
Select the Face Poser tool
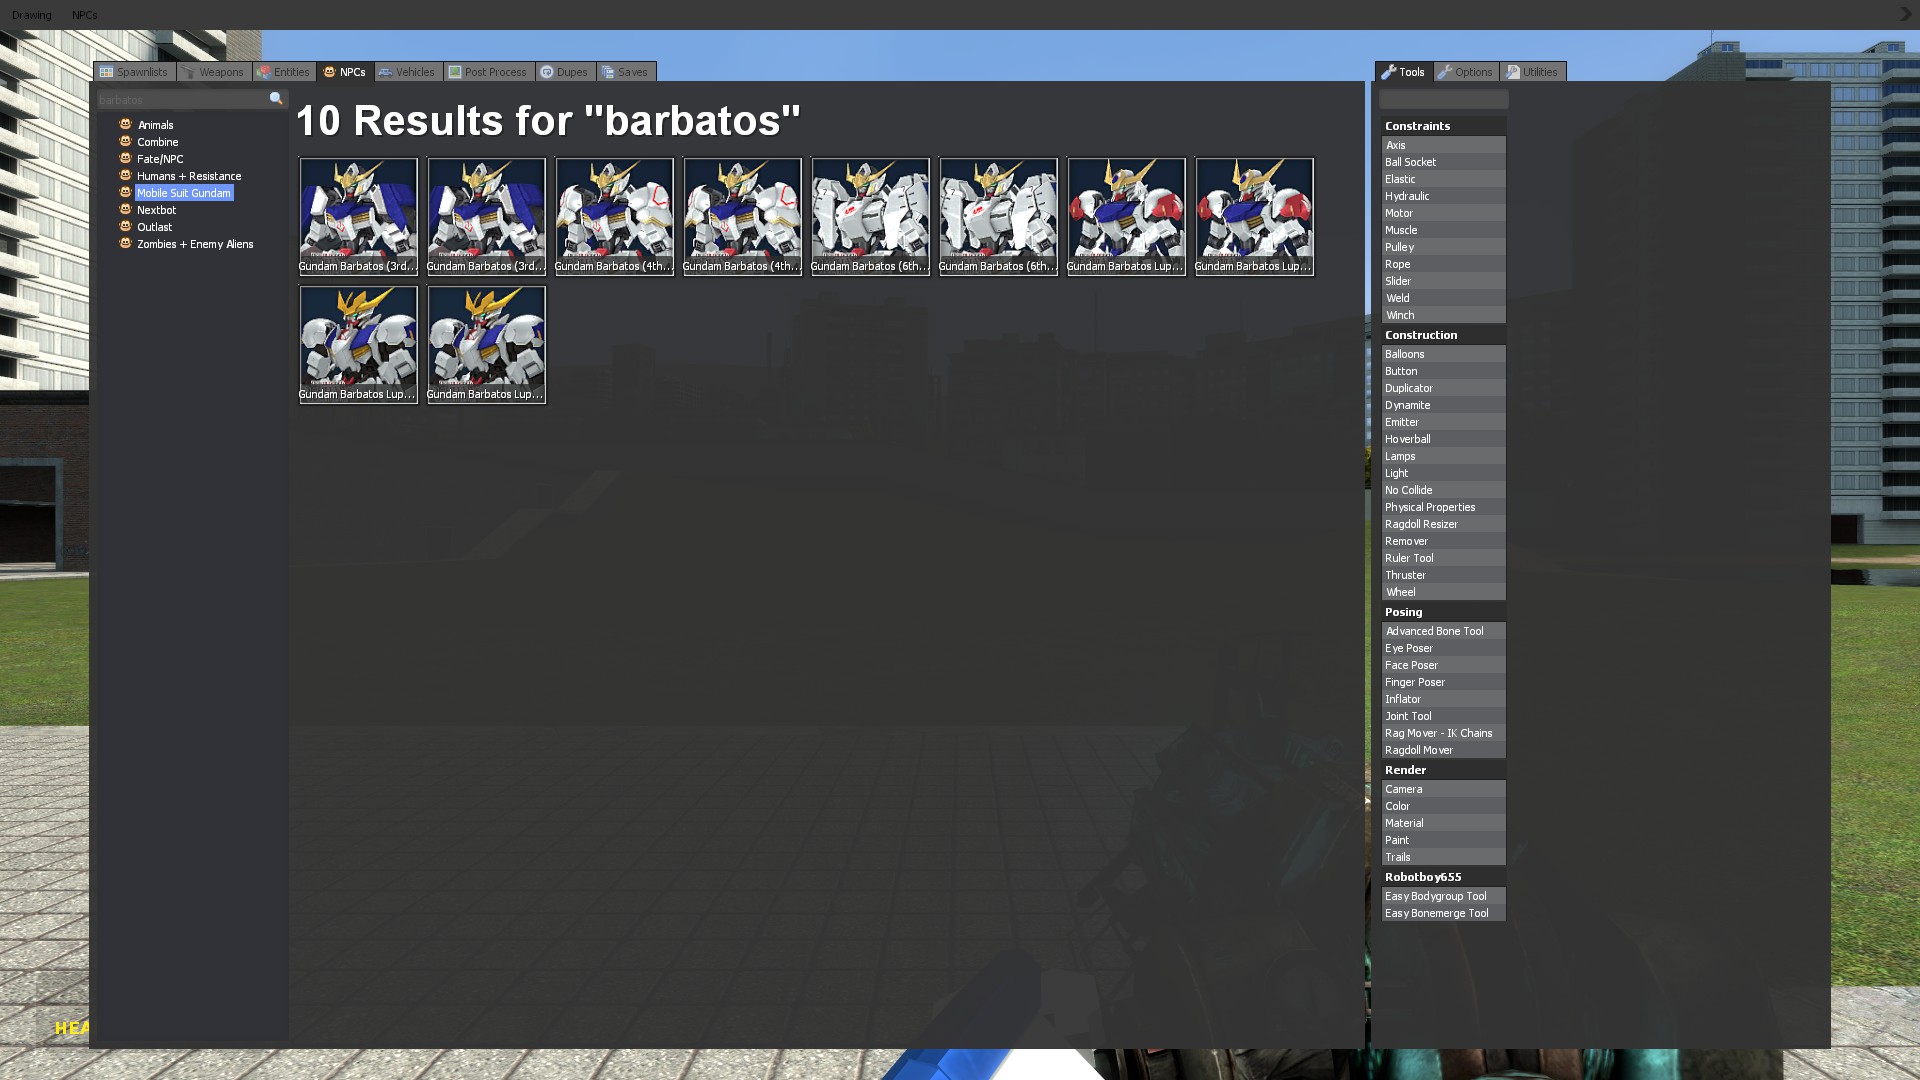(1444, 665)
